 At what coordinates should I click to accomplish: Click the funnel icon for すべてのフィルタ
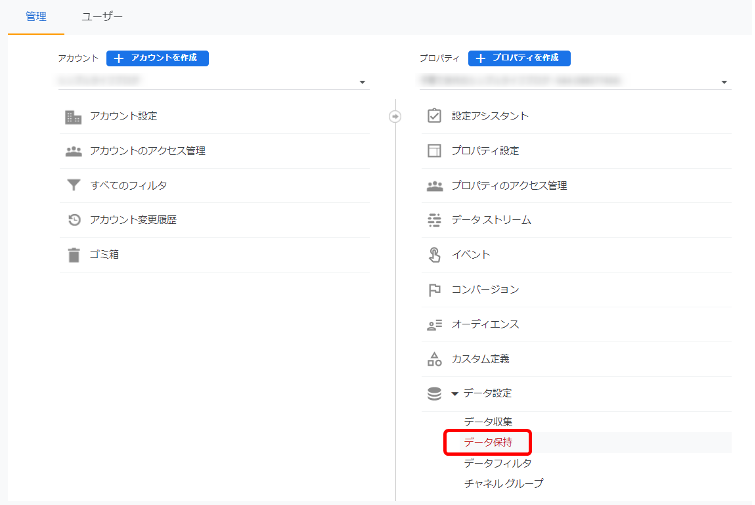tap(74, 185)
